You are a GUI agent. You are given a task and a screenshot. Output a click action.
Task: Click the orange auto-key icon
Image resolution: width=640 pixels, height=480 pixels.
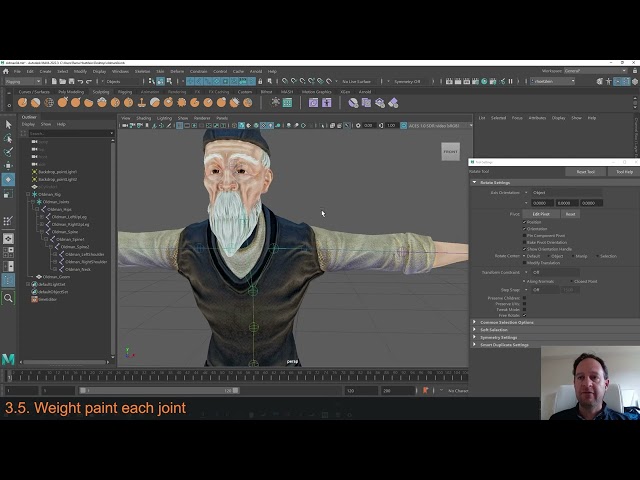[426, 391]
